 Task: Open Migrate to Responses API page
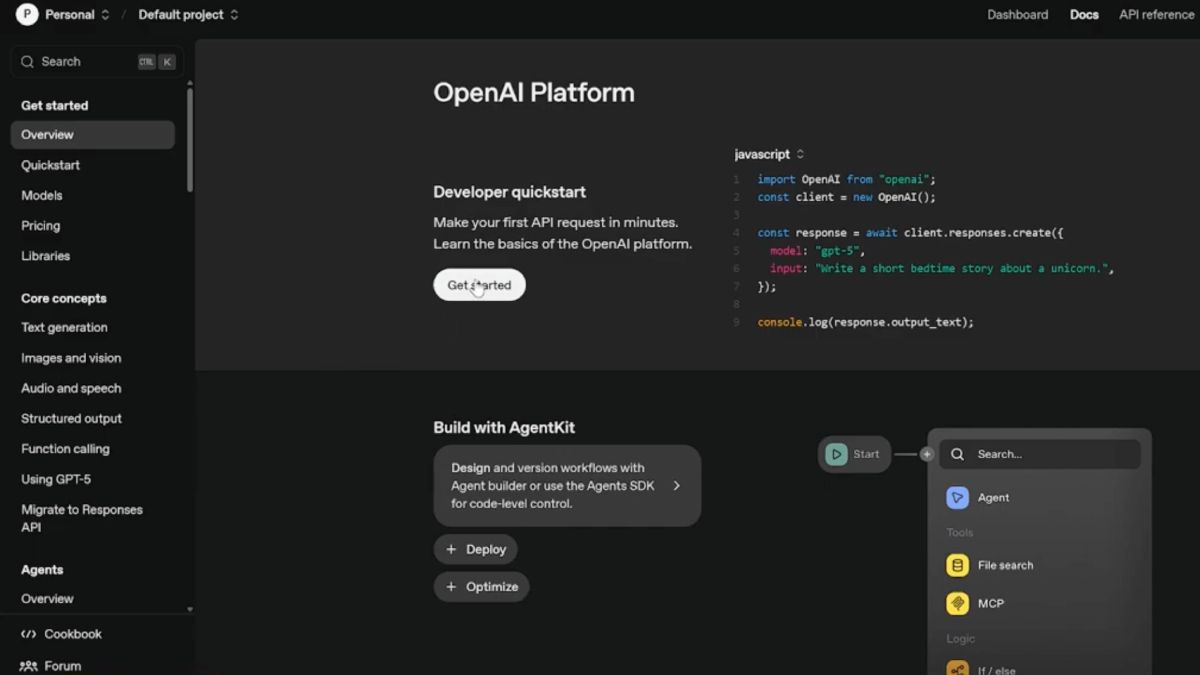[x=82, y=518]
